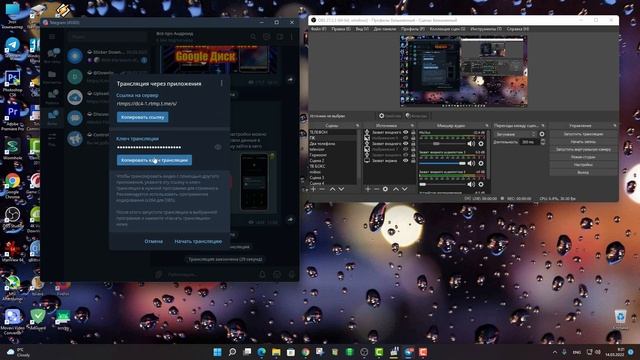Viewport: 640px width, 360px height.
Task: Move selected source down in OBS
Action: tap(404, 189)
